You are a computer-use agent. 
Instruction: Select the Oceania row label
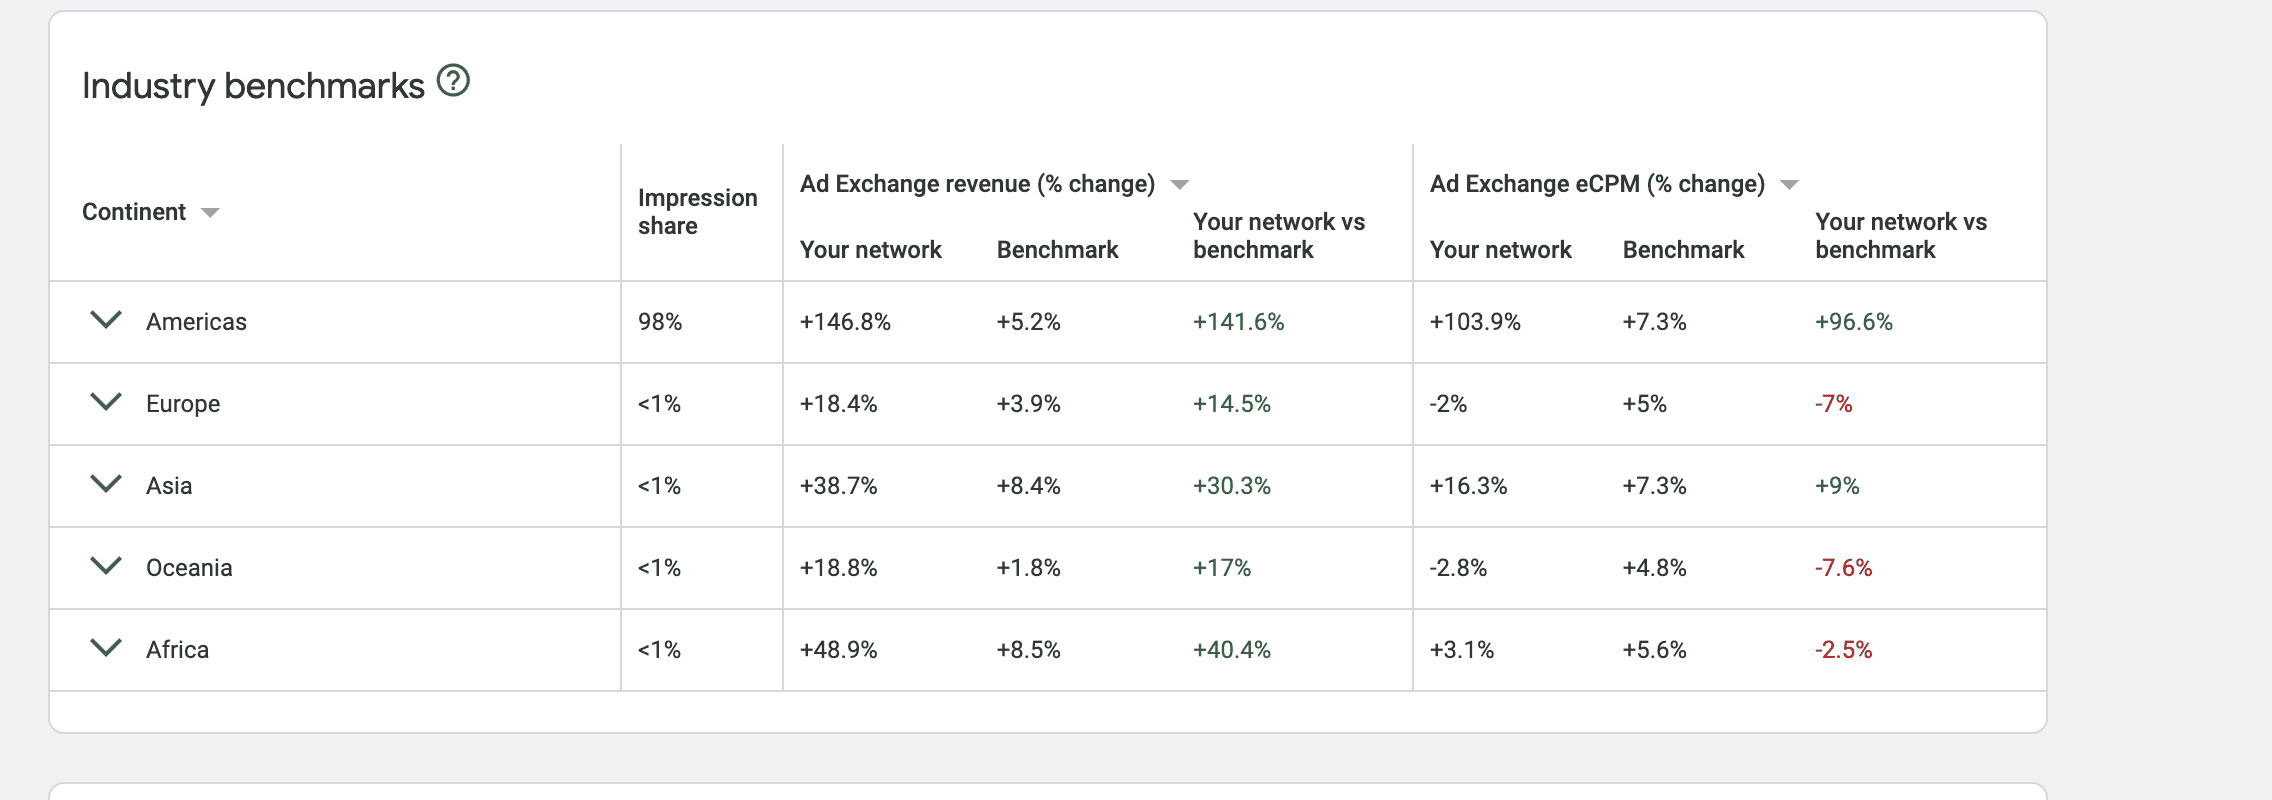[189, 568]
